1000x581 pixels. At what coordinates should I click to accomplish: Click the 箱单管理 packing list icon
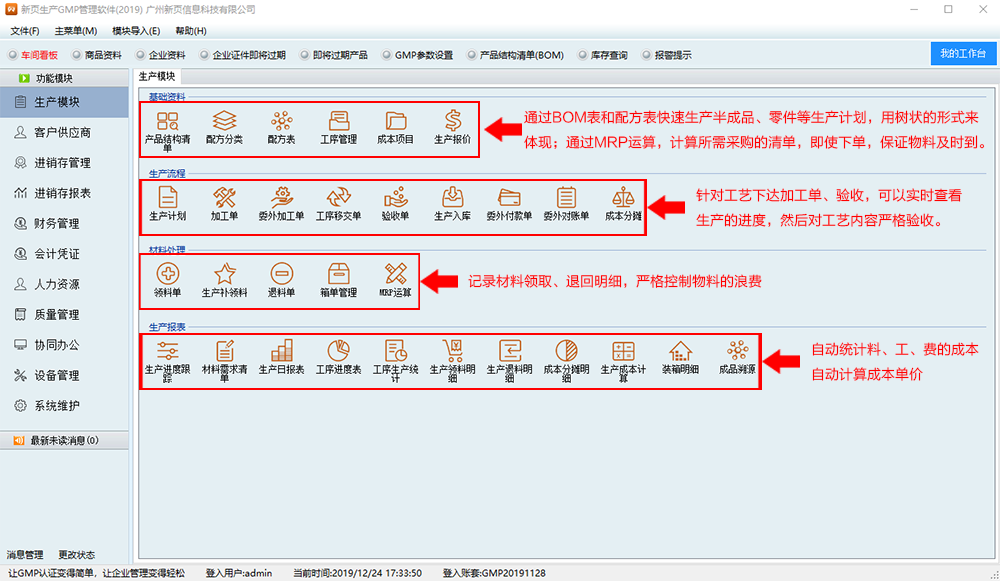[338, 275]
